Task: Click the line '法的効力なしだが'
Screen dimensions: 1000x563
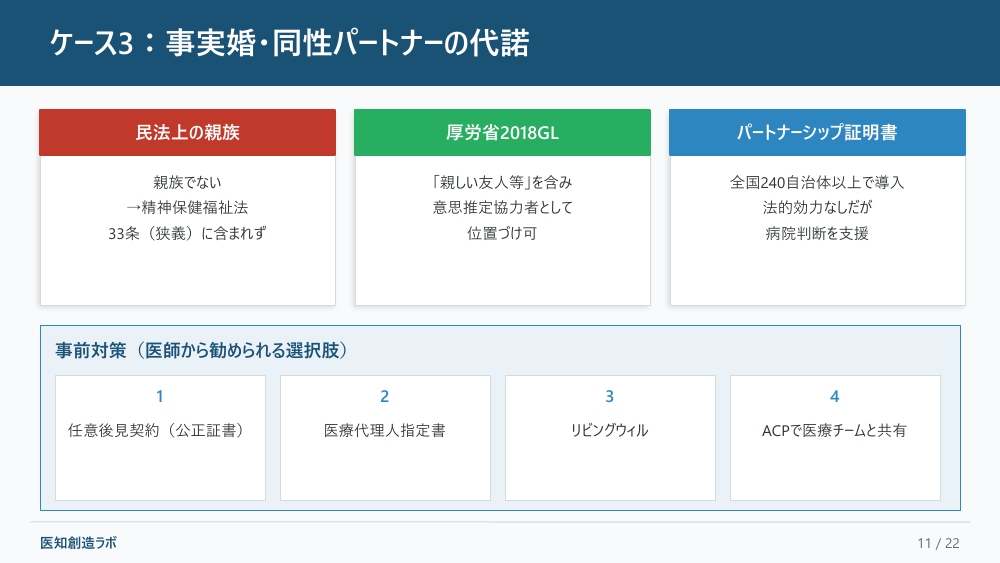Action: [817, 208]
